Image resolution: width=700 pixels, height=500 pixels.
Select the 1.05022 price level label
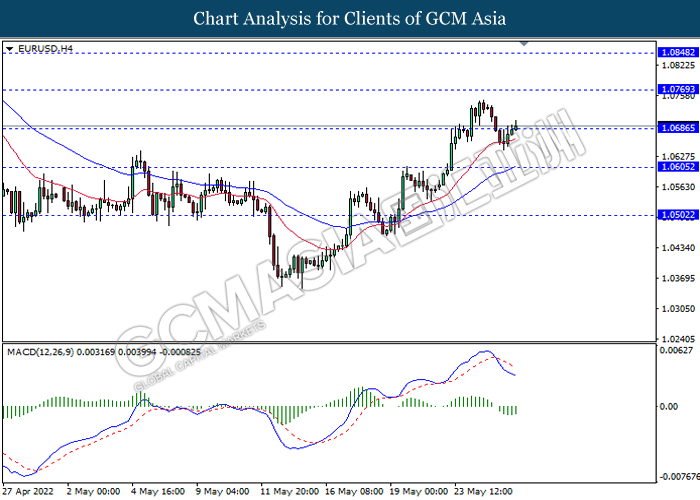[x=678, y=215]
